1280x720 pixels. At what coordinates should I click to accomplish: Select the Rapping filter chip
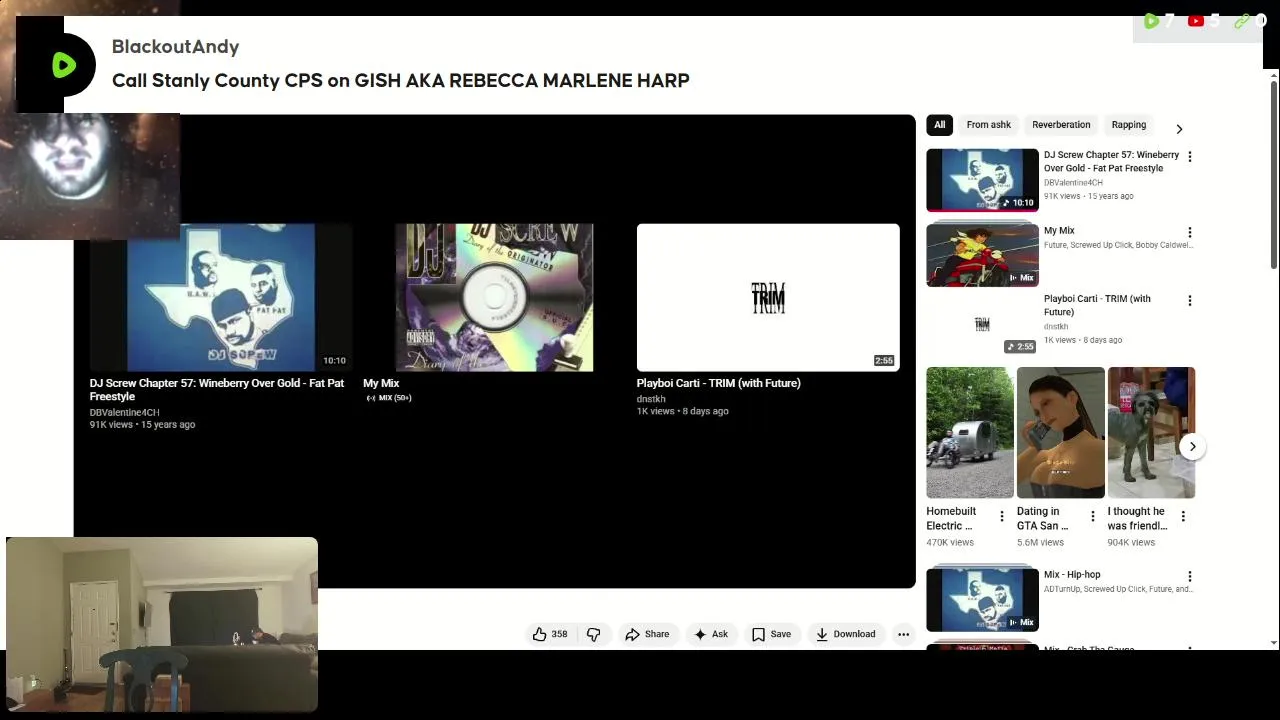[x=1128, y=125]
